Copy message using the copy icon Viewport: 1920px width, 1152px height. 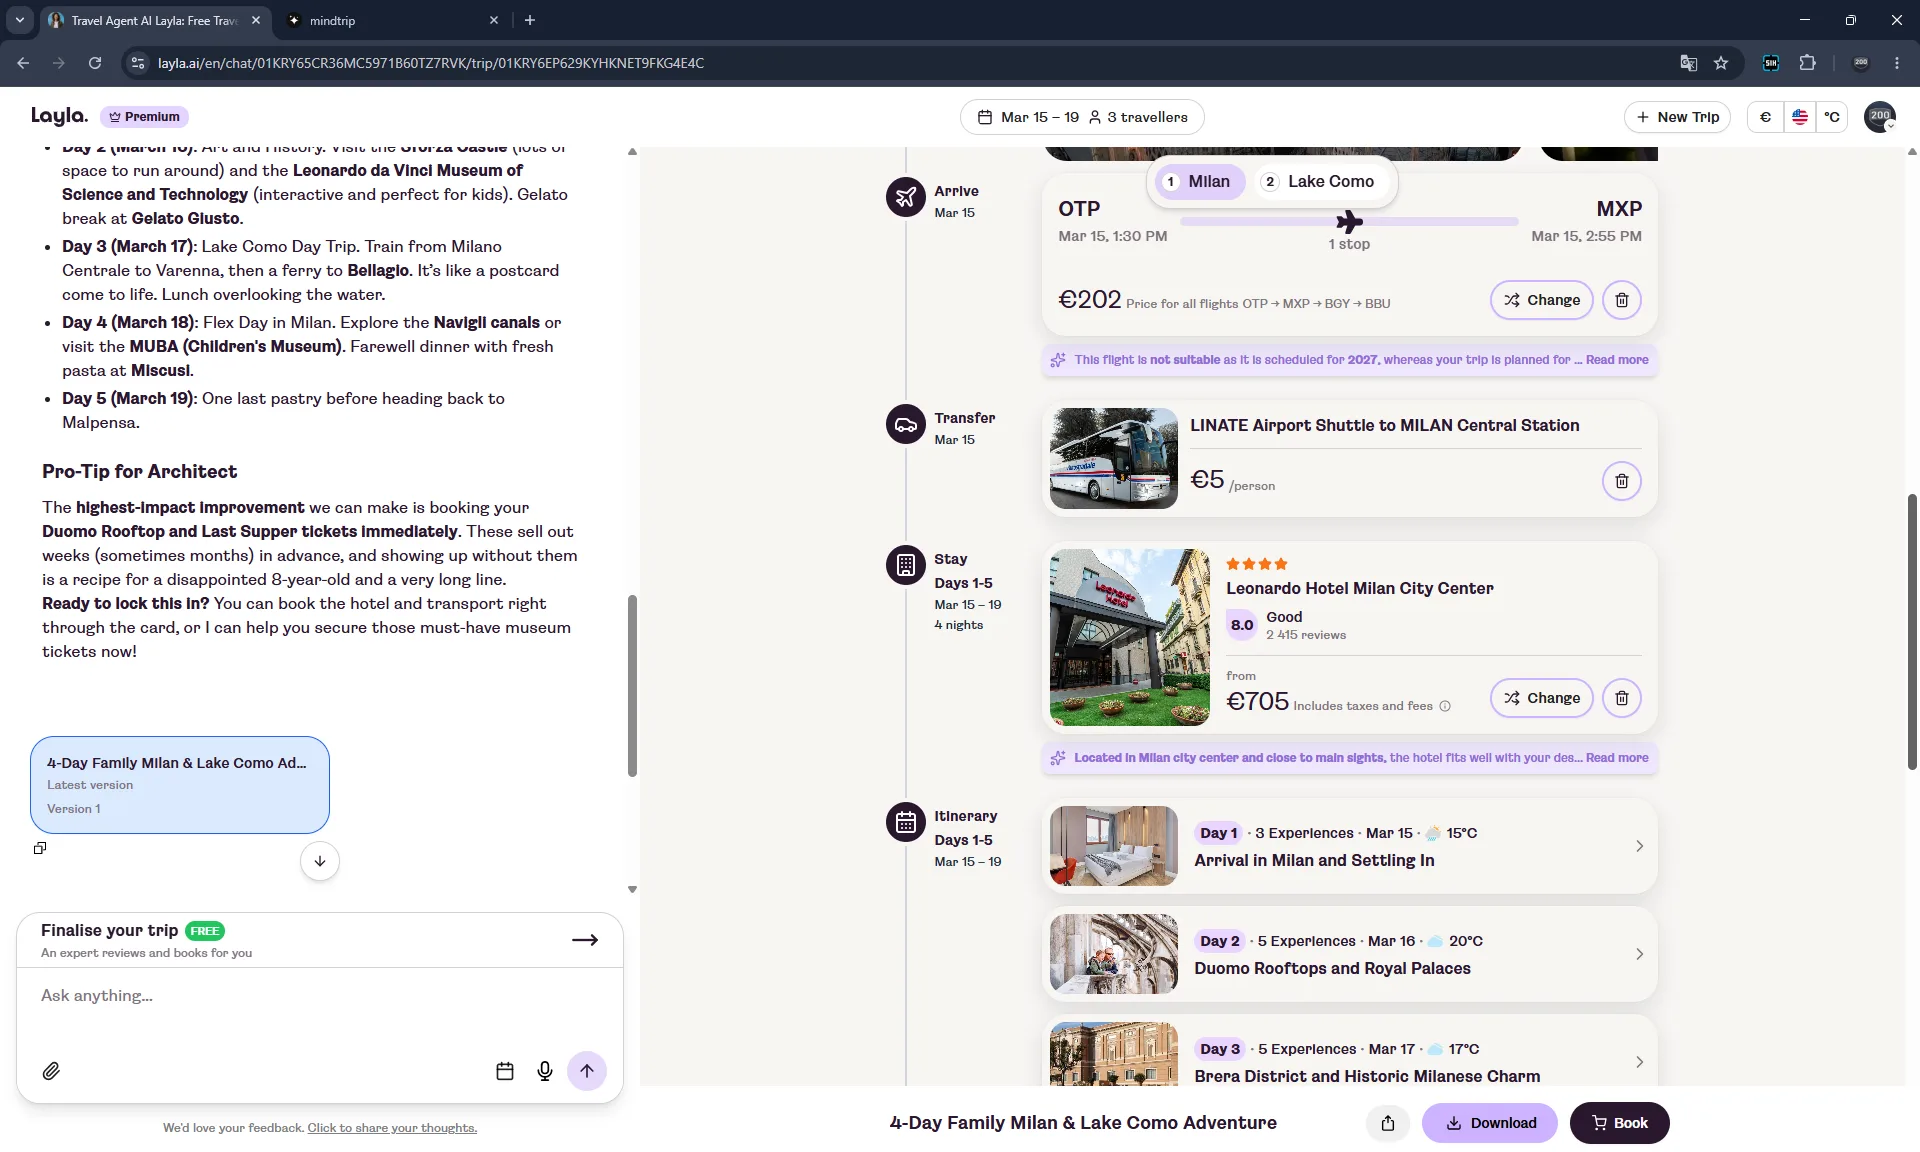click(x=40, y=848)
